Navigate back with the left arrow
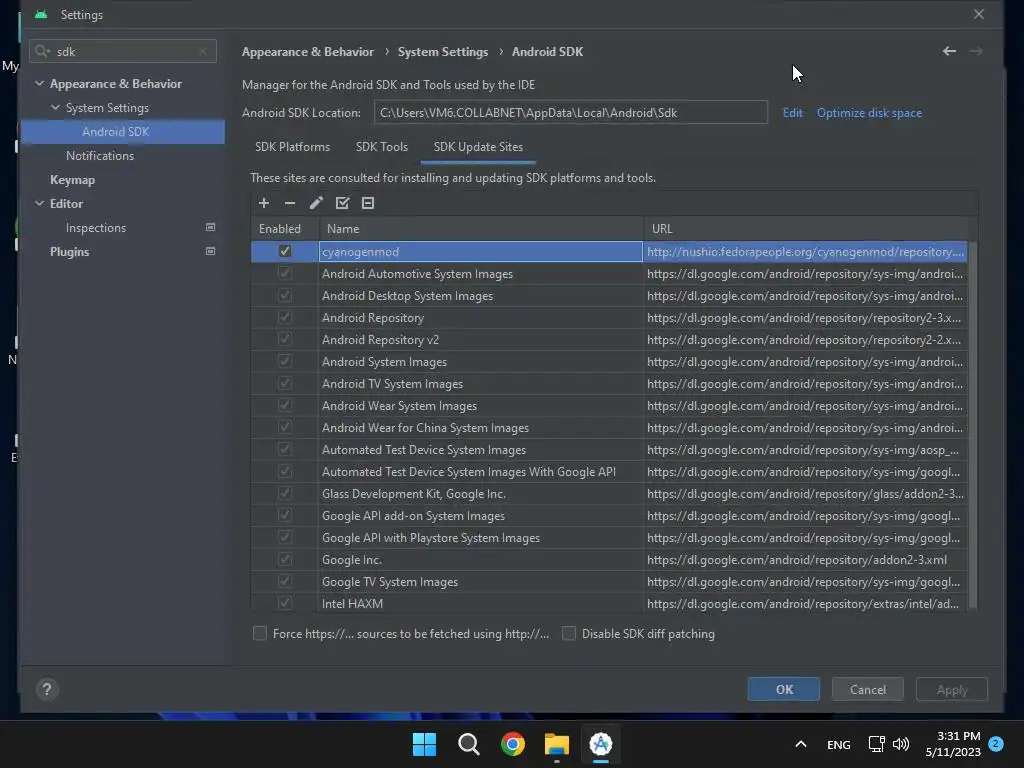 (950, 51)
